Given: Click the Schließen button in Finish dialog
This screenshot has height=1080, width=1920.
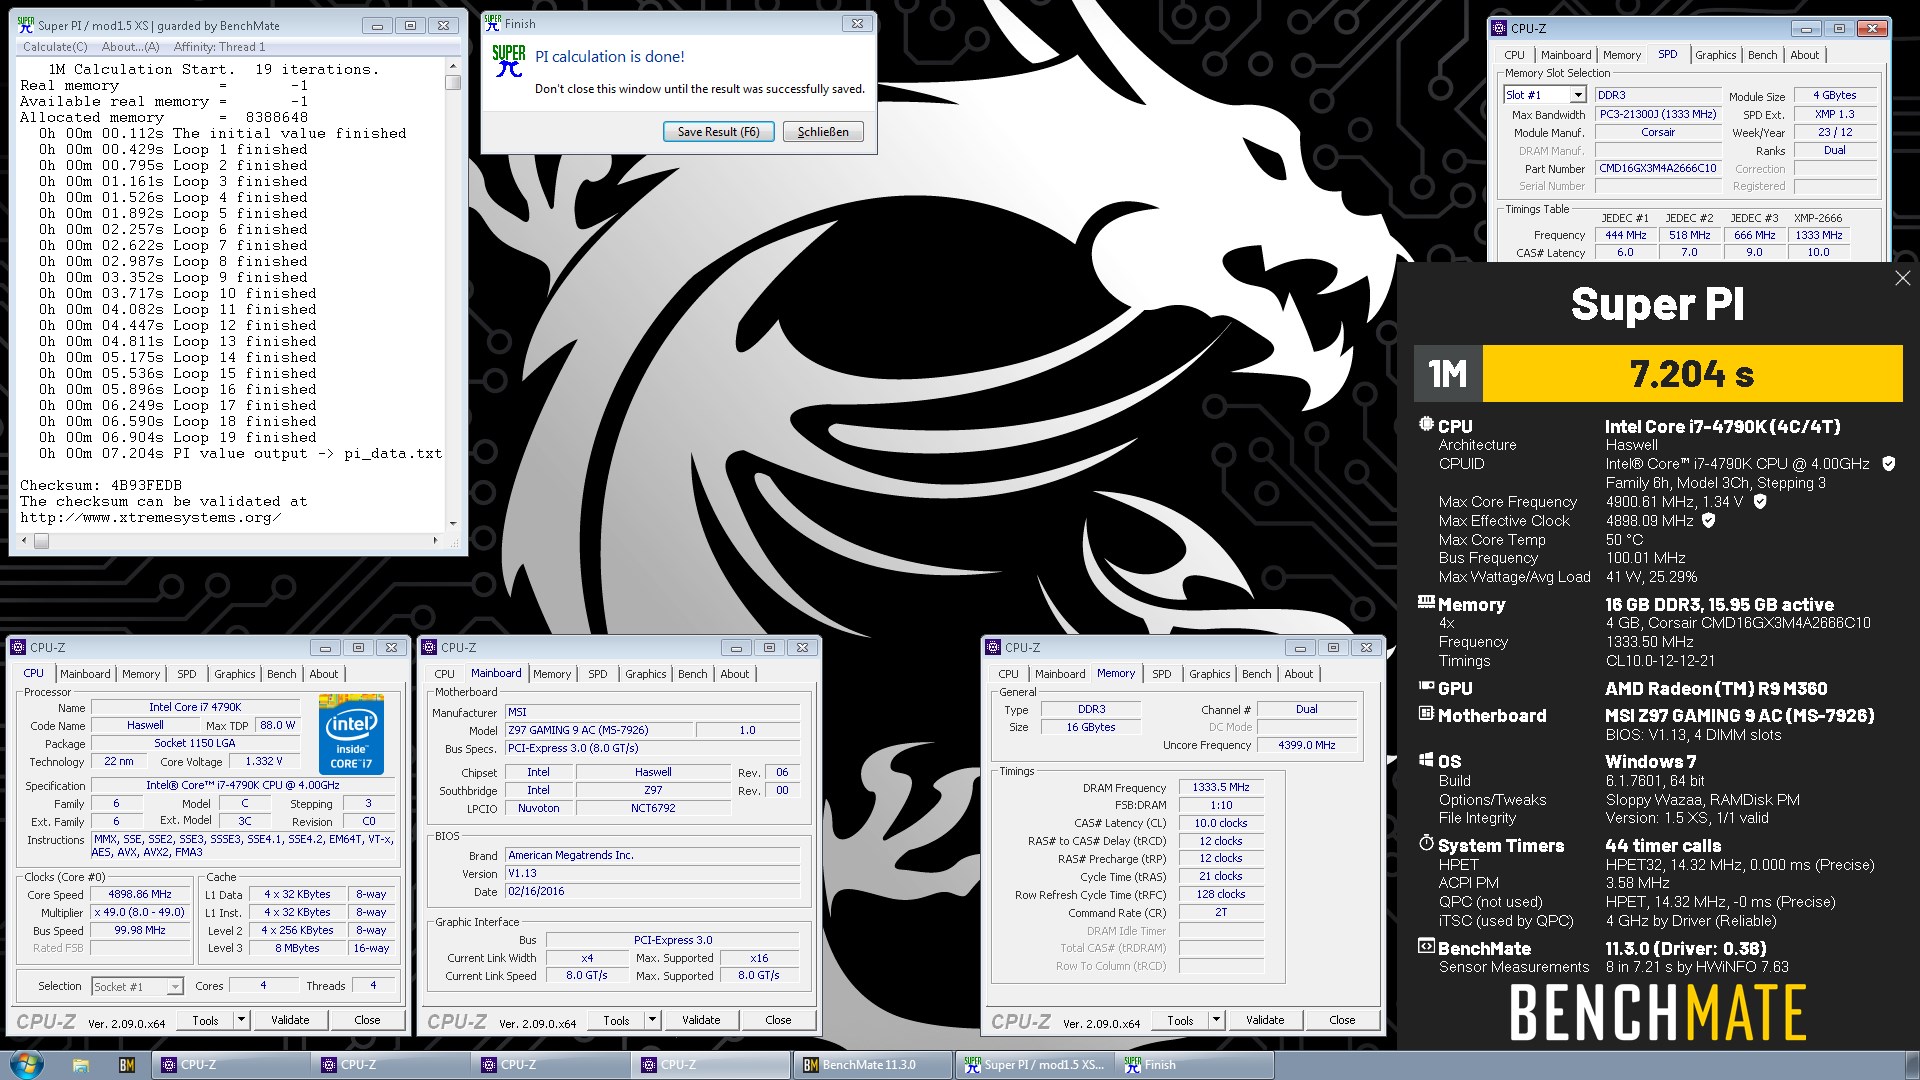Looking at the screenshot, I should pyautogui.click(x=823, y=132).
